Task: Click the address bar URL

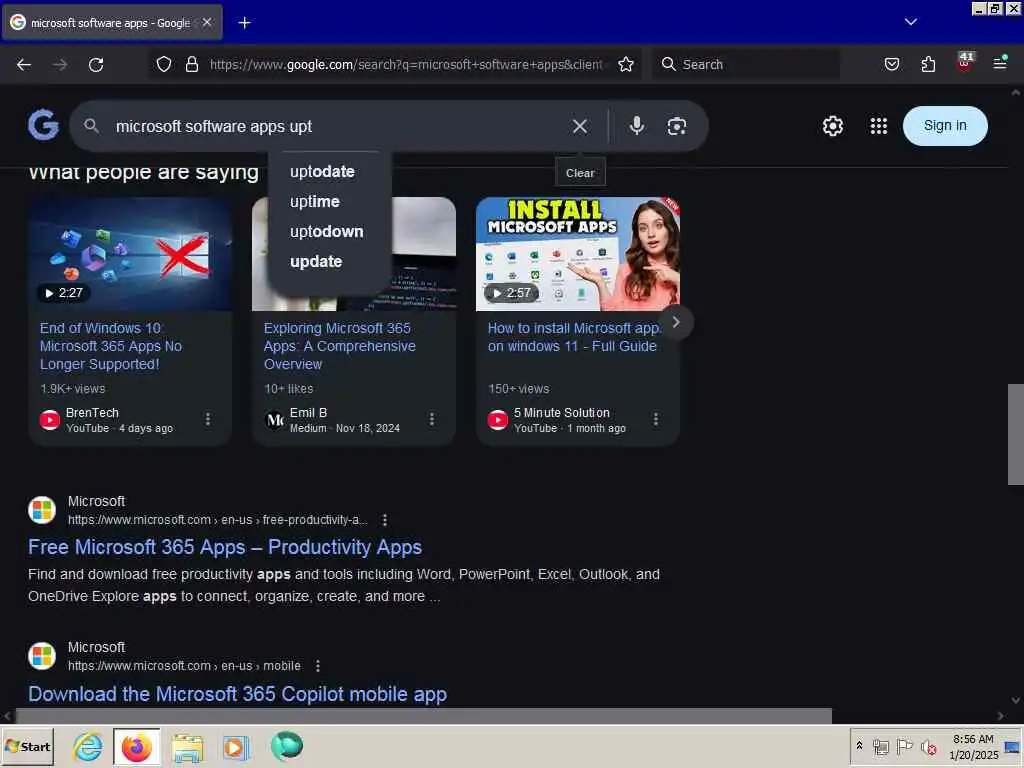Action: 406,64
